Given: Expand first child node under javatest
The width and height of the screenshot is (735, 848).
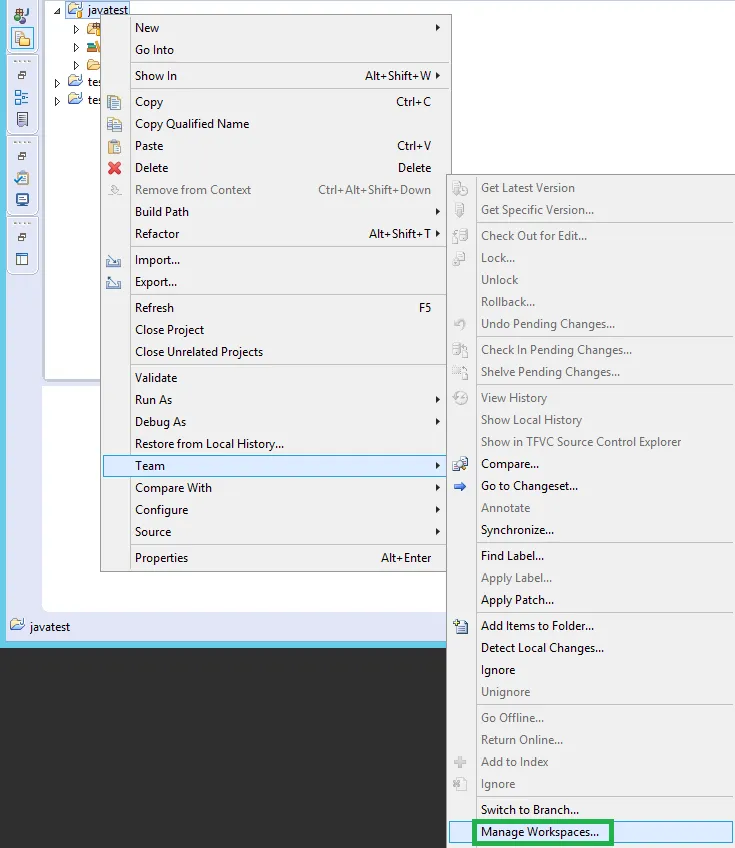Looking at the screenshot, I should point(76,29).
